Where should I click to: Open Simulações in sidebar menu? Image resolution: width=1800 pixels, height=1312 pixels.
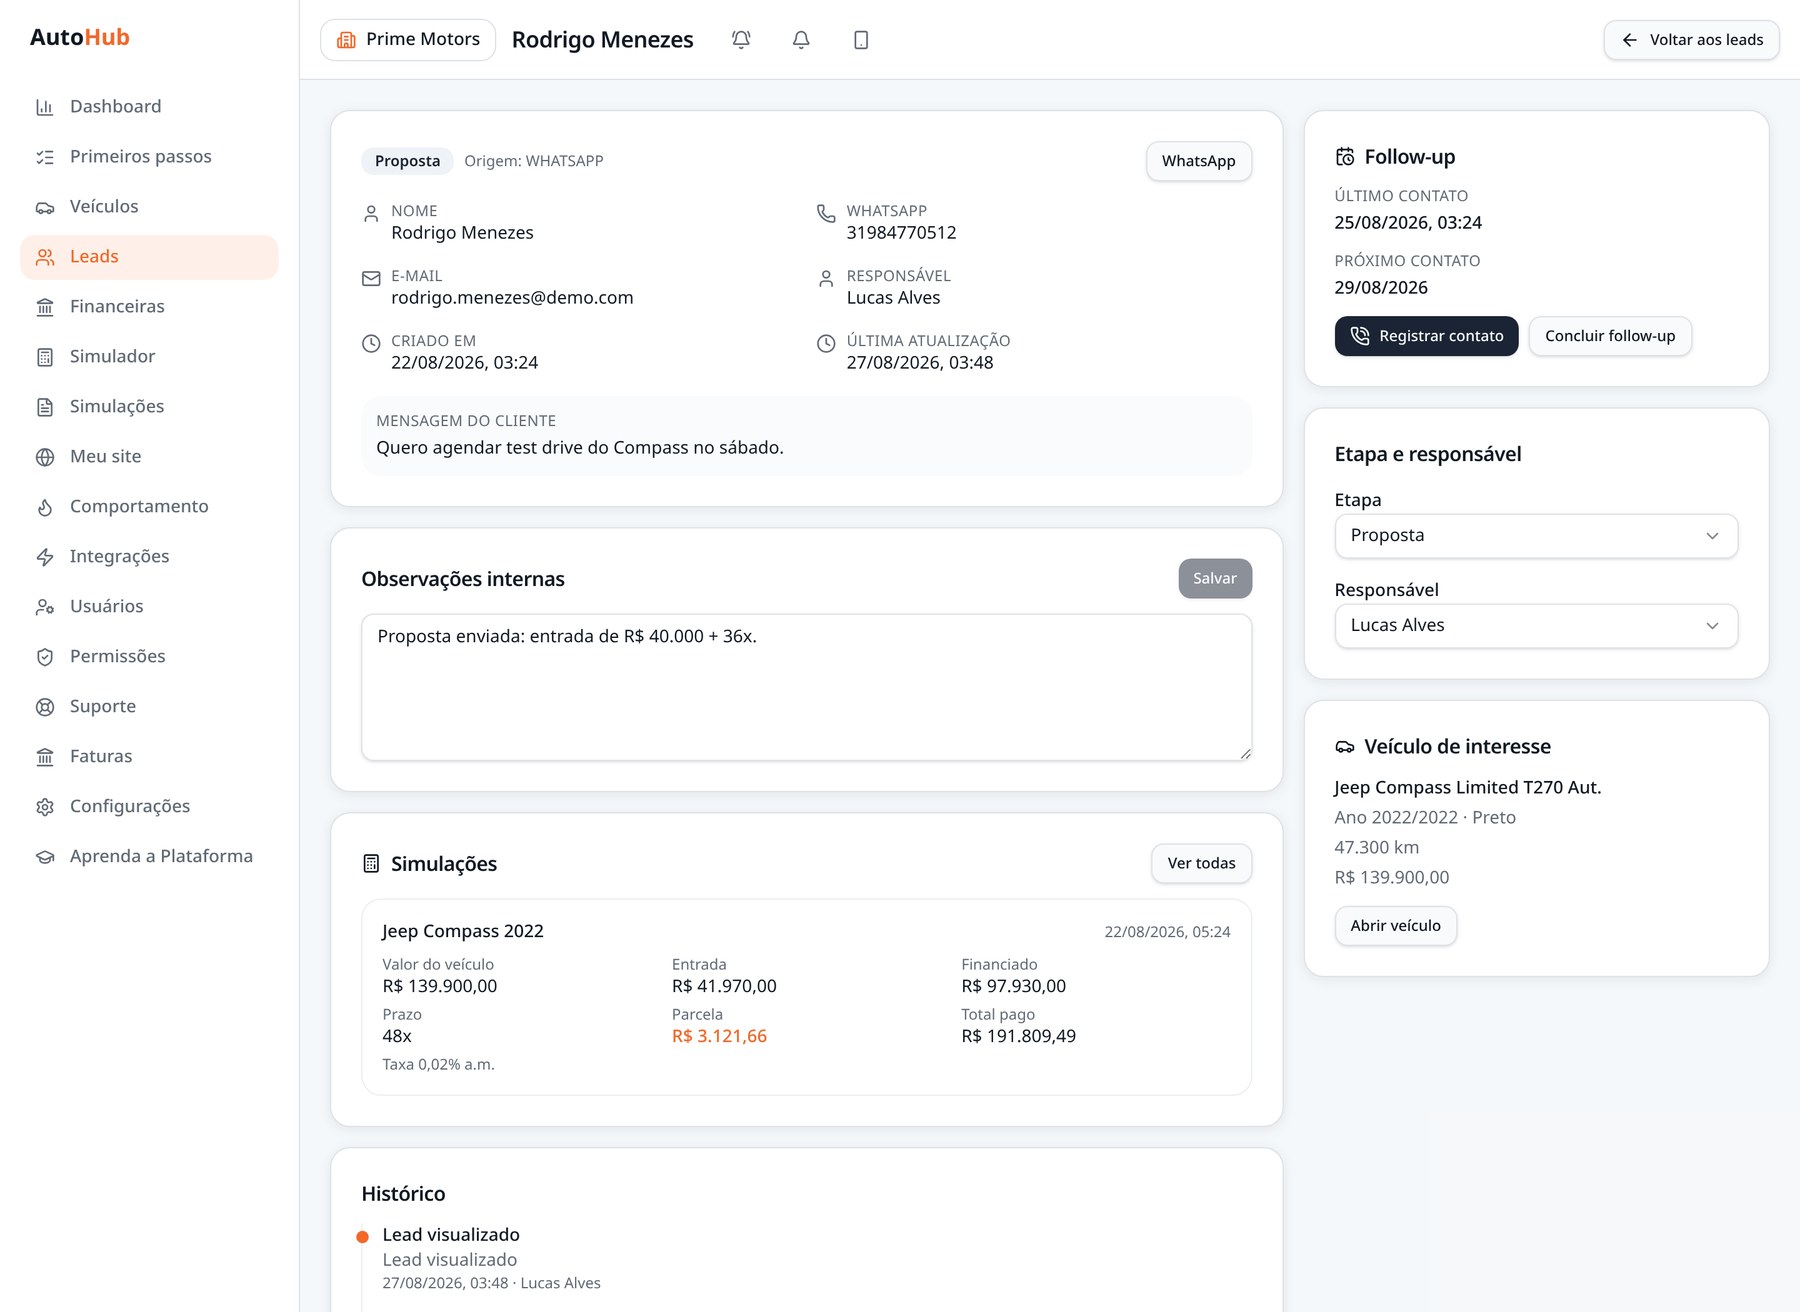click(x=149, y=407)
